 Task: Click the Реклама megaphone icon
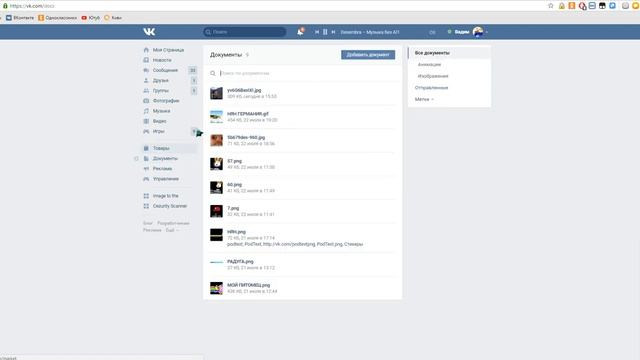(x=146, y=169)
